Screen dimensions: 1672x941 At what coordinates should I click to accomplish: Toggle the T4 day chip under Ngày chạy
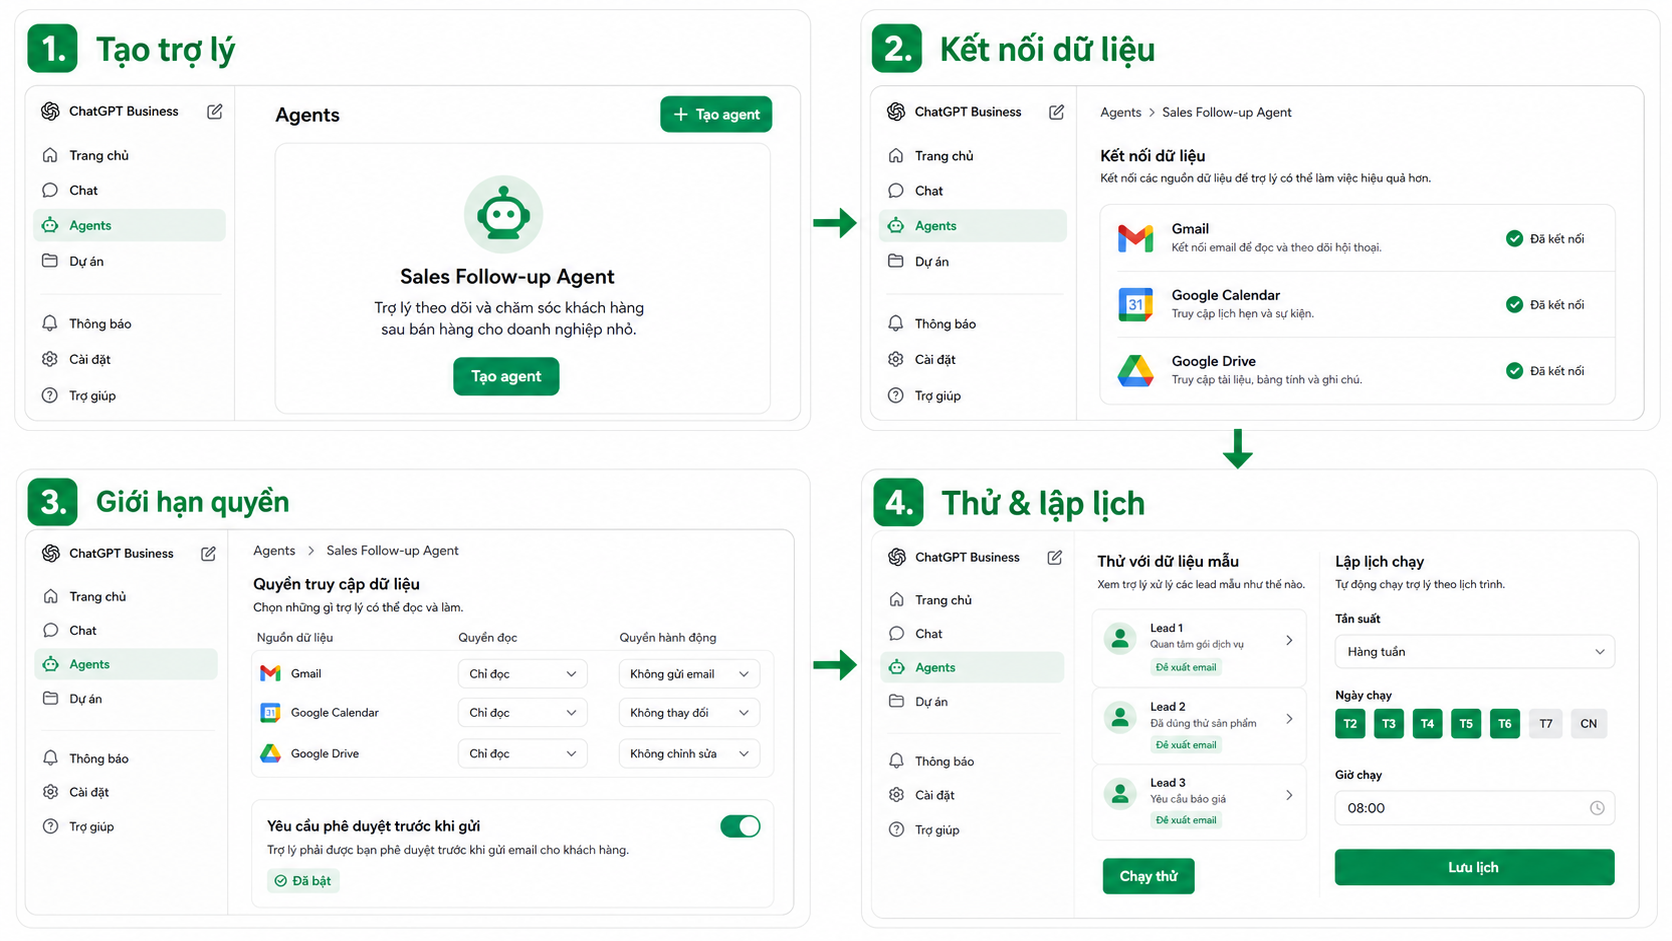coord(1427,724)
